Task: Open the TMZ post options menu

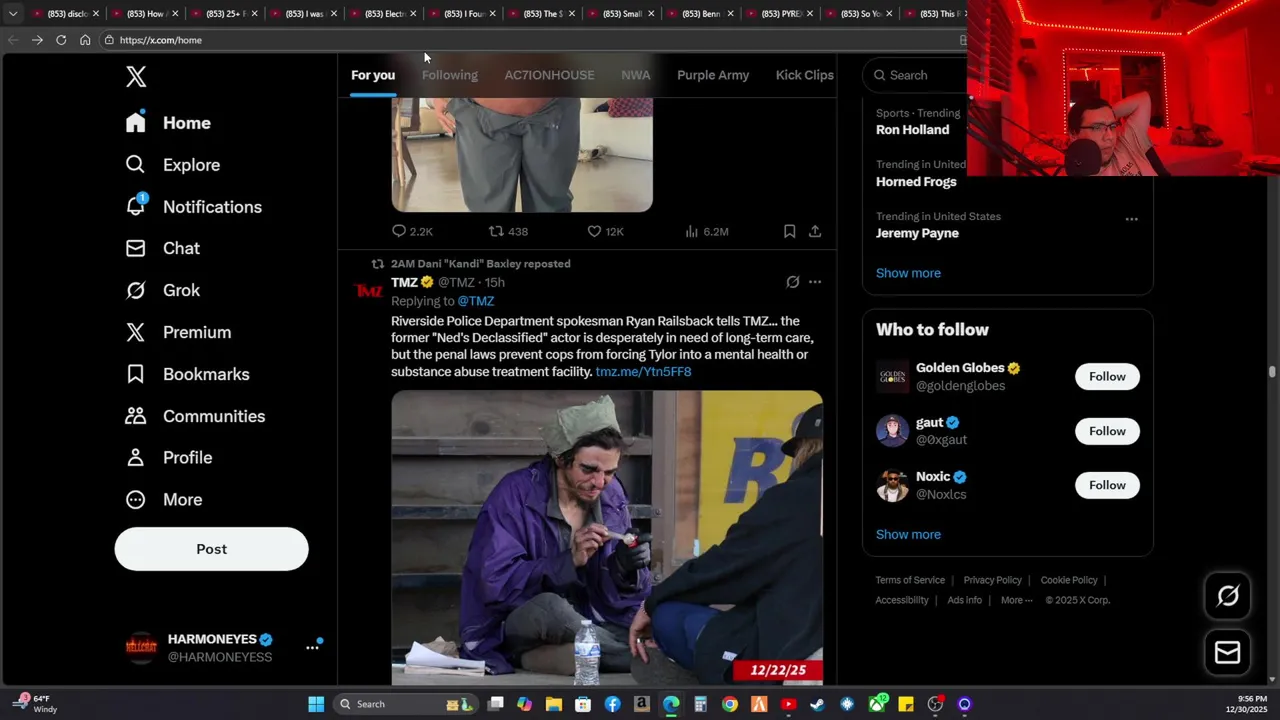Action: (x=815, y=282)
